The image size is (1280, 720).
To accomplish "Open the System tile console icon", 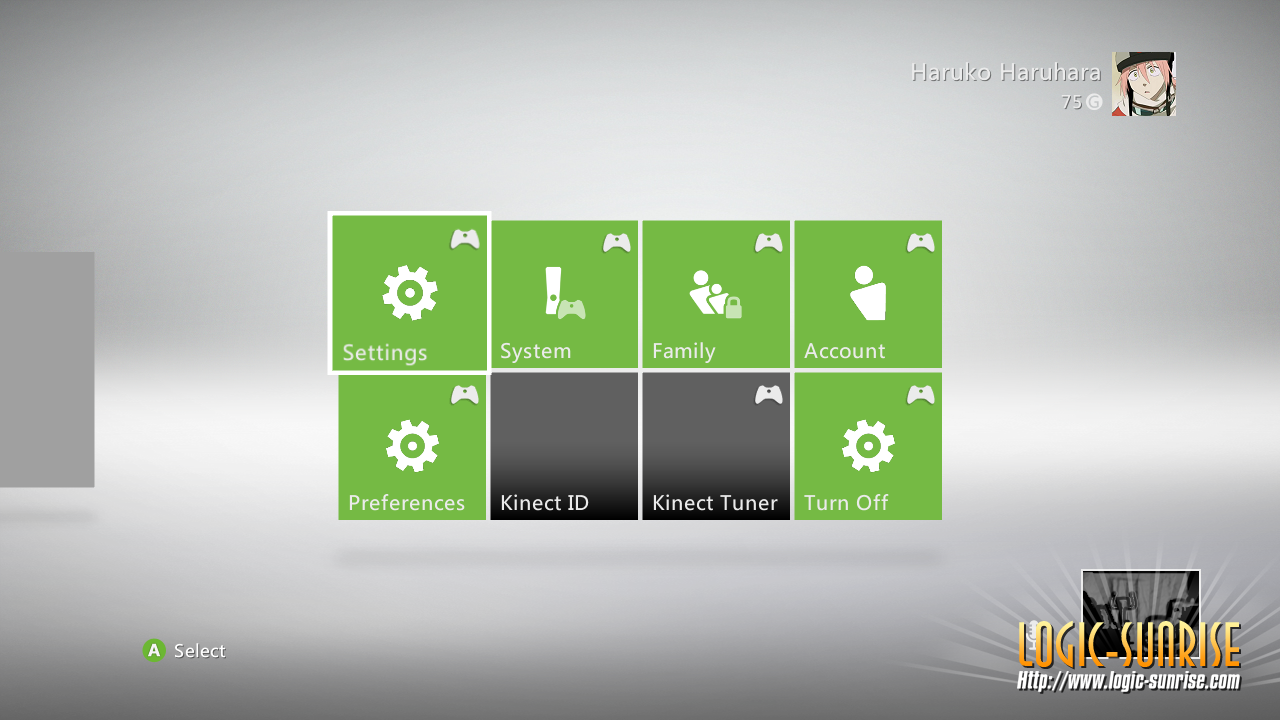I will click(565, 293).
